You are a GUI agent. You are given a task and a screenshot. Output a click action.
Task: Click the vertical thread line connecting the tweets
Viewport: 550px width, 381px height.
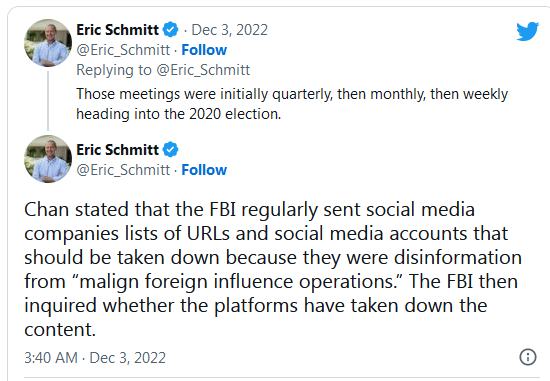(x=48, y=100)
